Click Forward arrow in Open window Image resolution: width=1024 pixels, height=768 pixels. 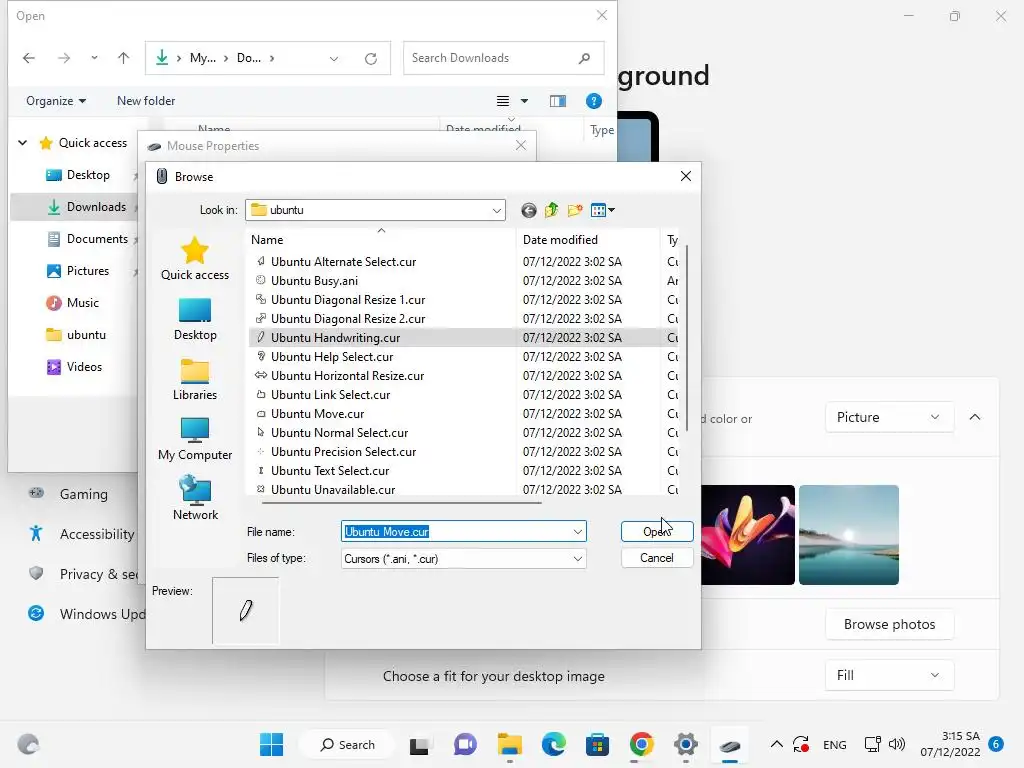[63, 58]
